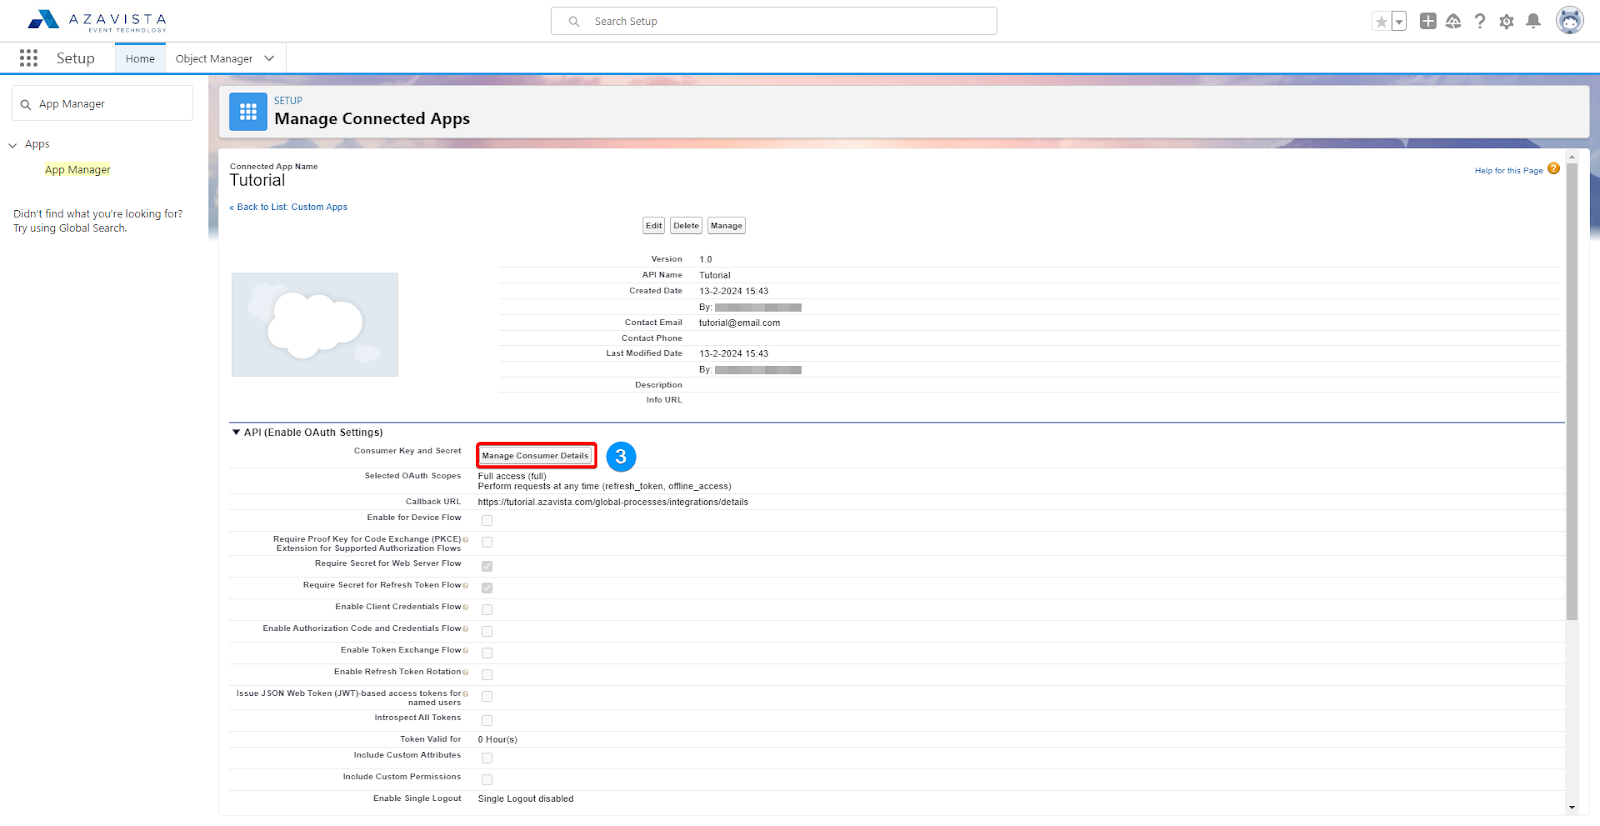
Task: Click info icon beside Enable Authorization Code and Credentials Flow
Action: pos(465,629)
